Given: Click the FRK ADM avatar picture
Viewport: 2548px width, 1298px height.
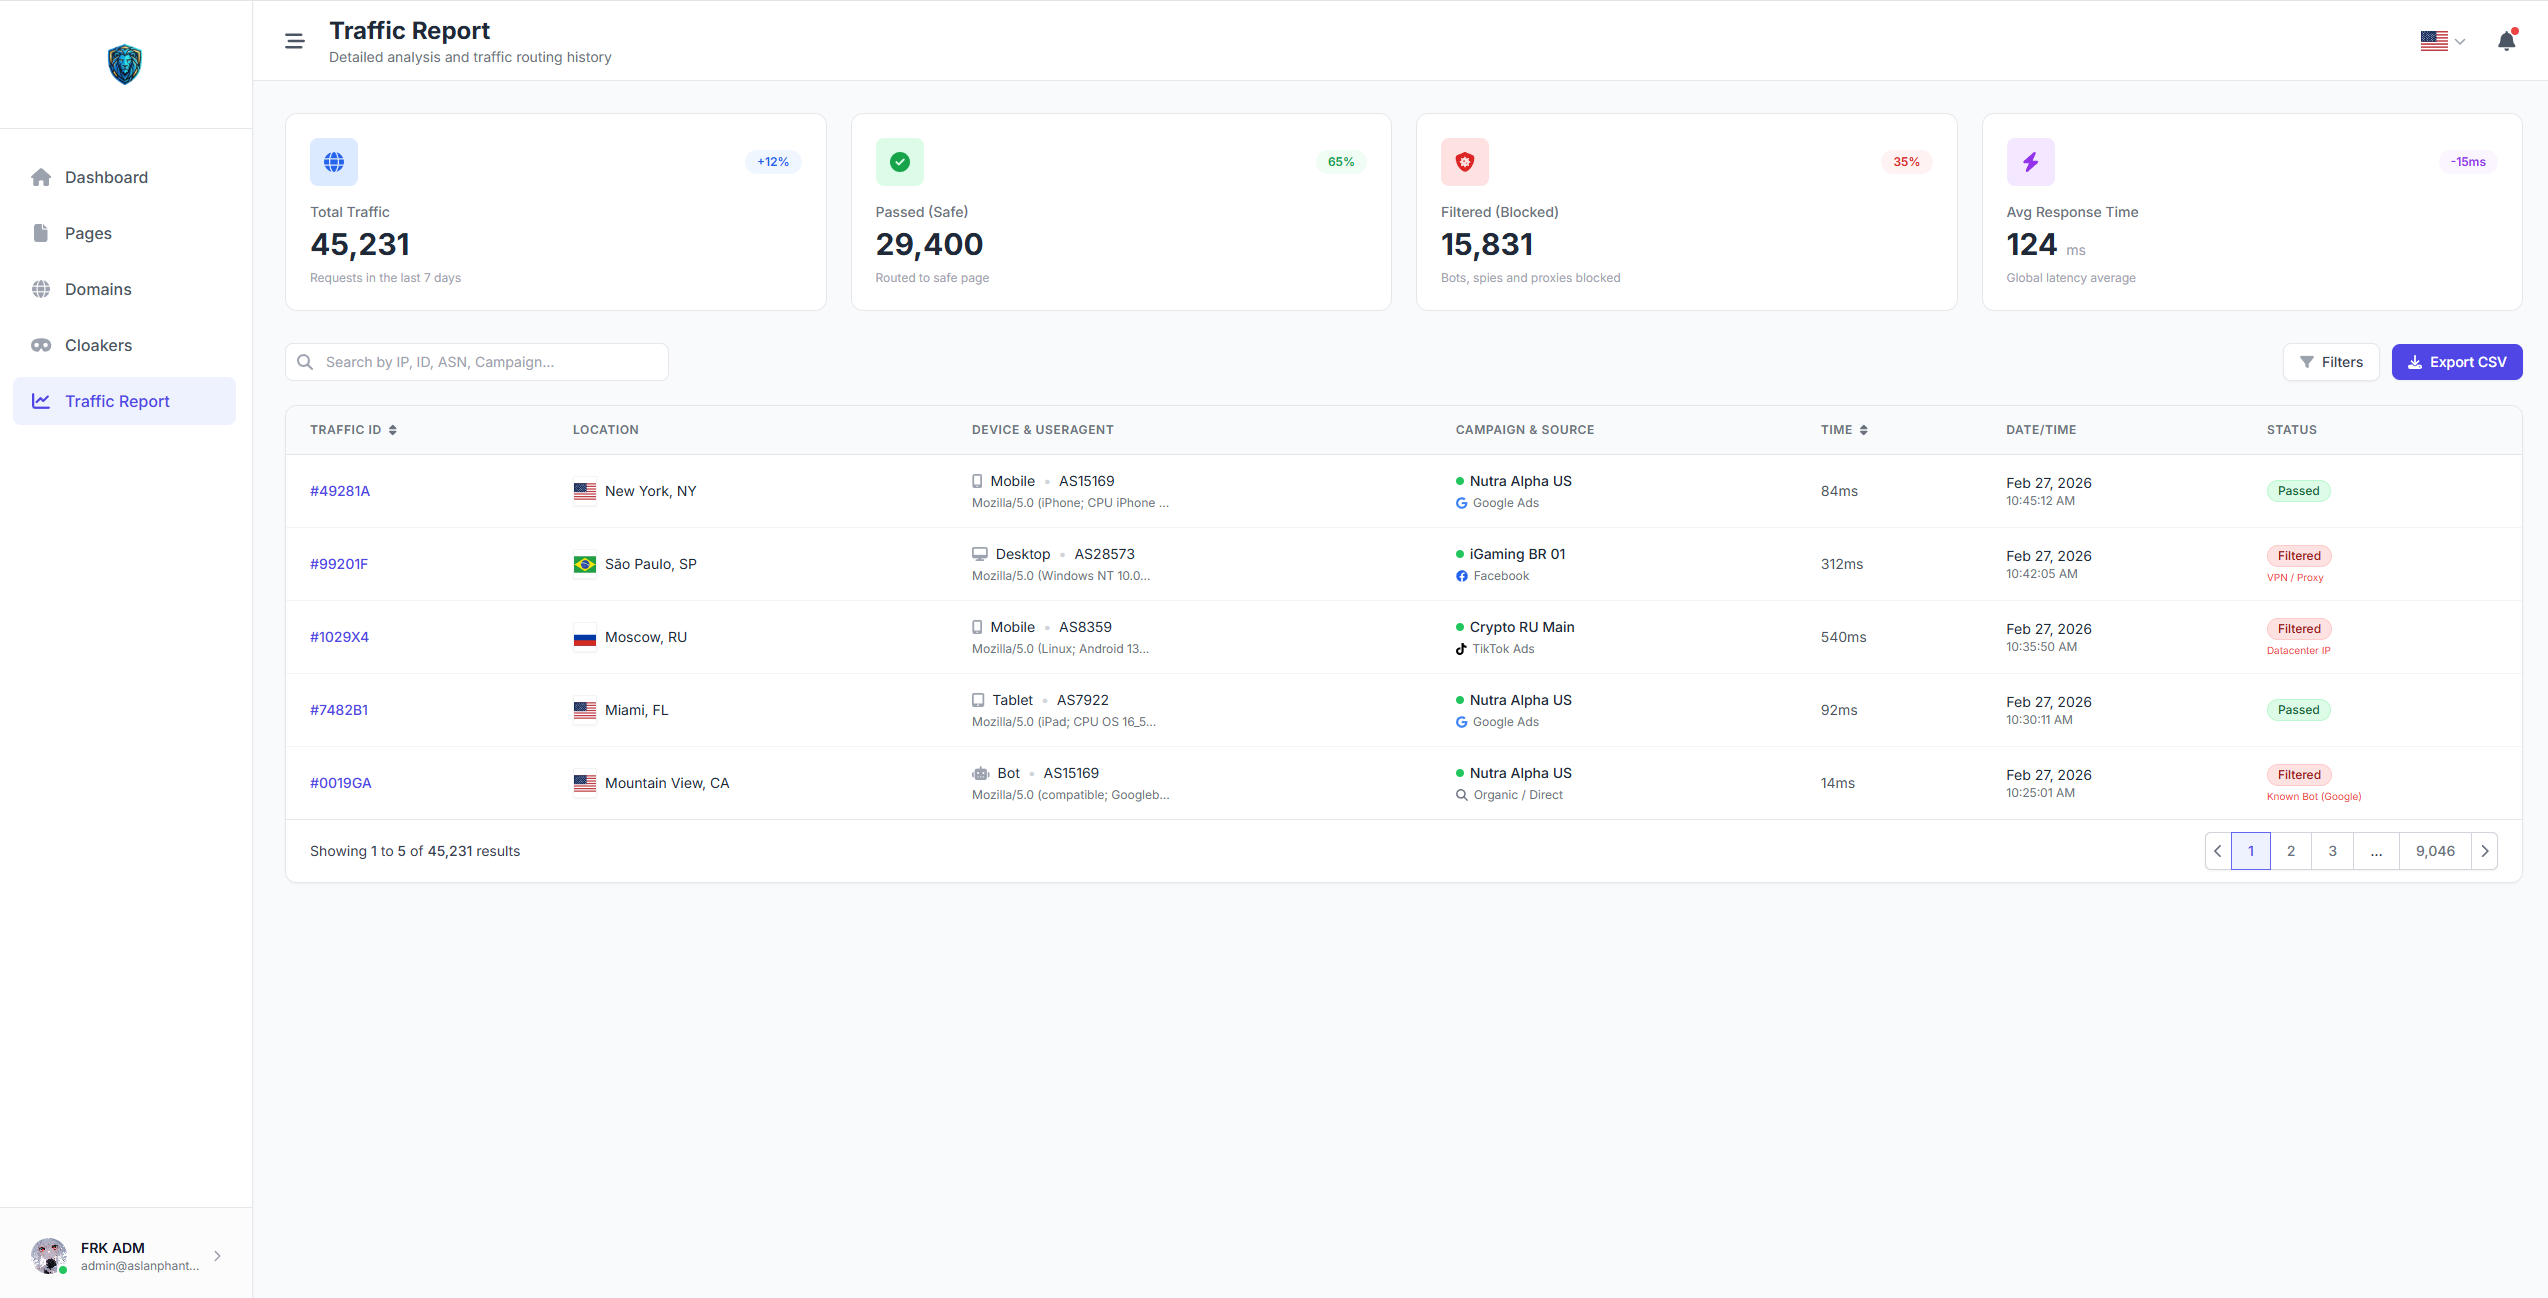Looking at the screenshot, I should pyautogui.click(x=49, y=1255).
